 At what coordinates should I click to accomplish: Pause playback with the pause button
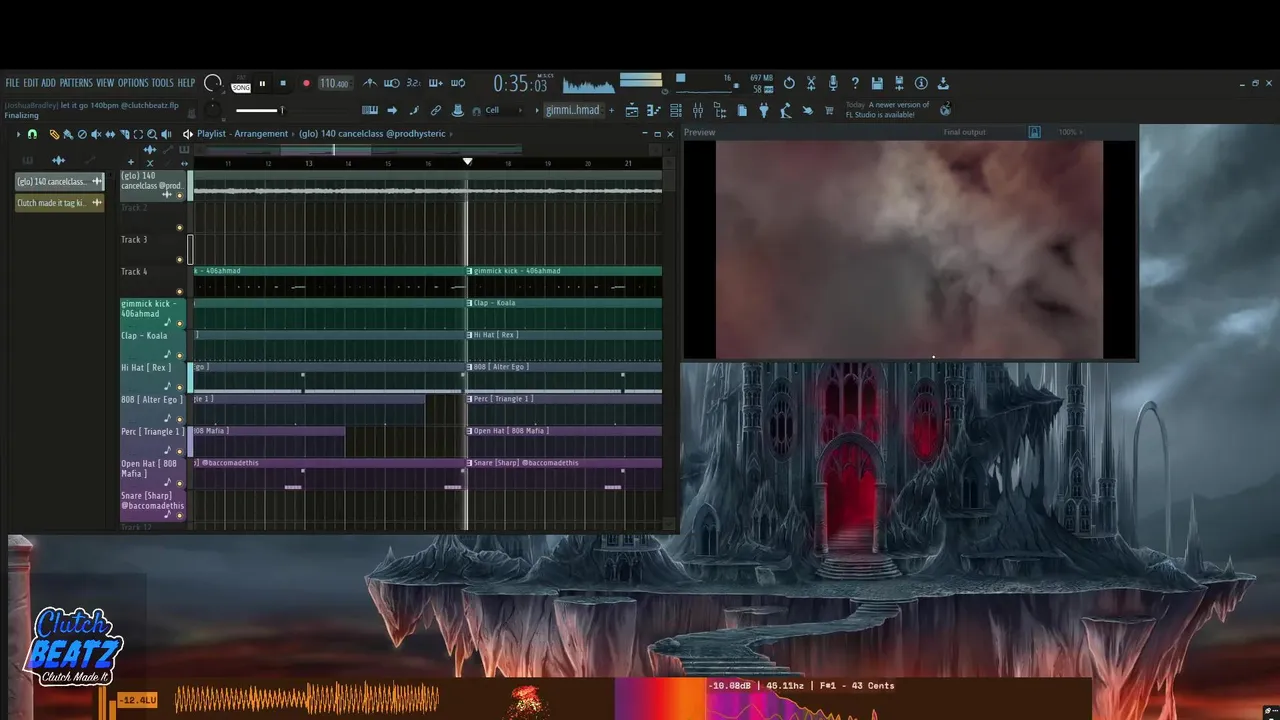click(262, 84)
